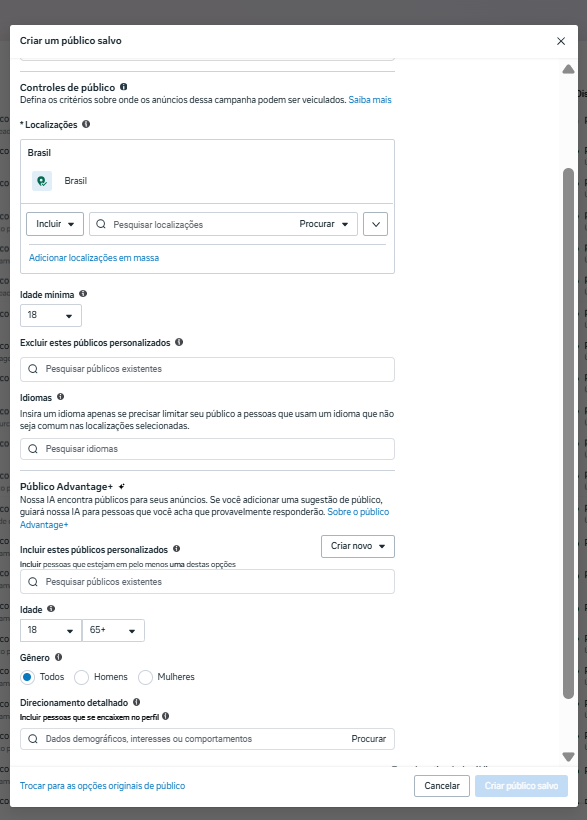
Task: Click info icon beside Excluir estes públicos personalizados
Action: tap(179, 342)
